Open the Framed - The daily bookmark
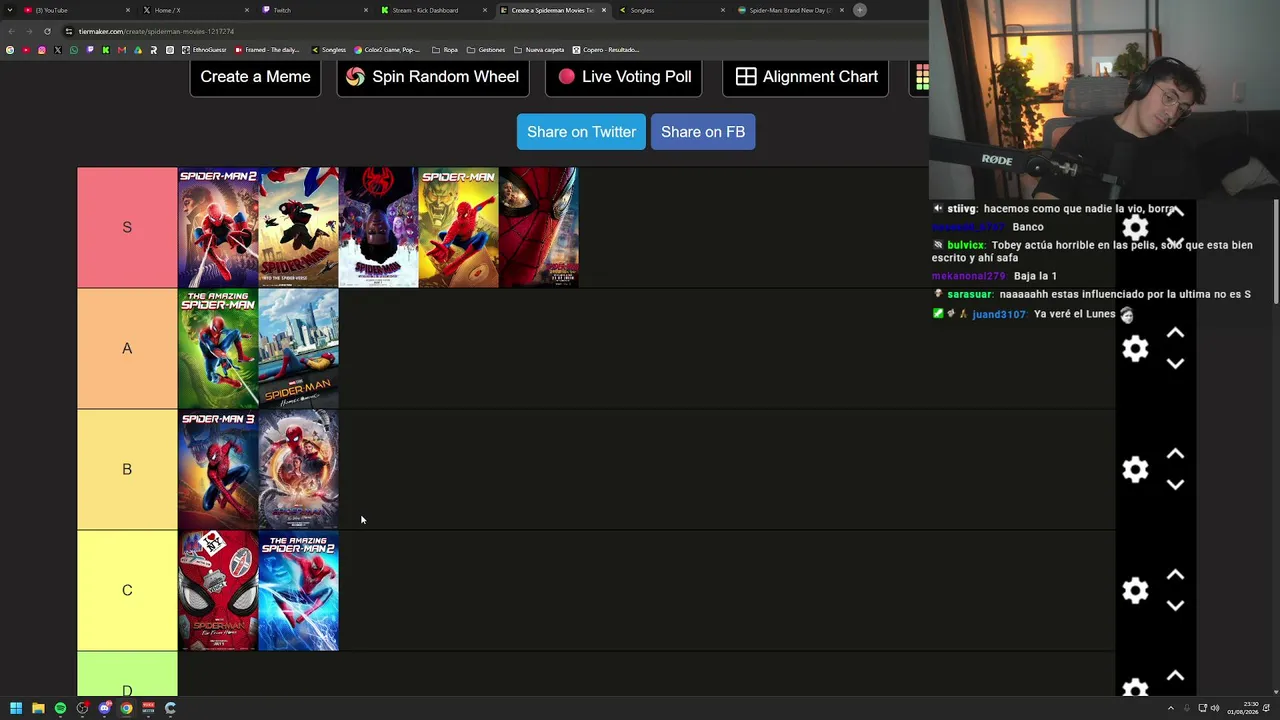The height and width of the screenshot is (720, 1280). coord(267,50)
